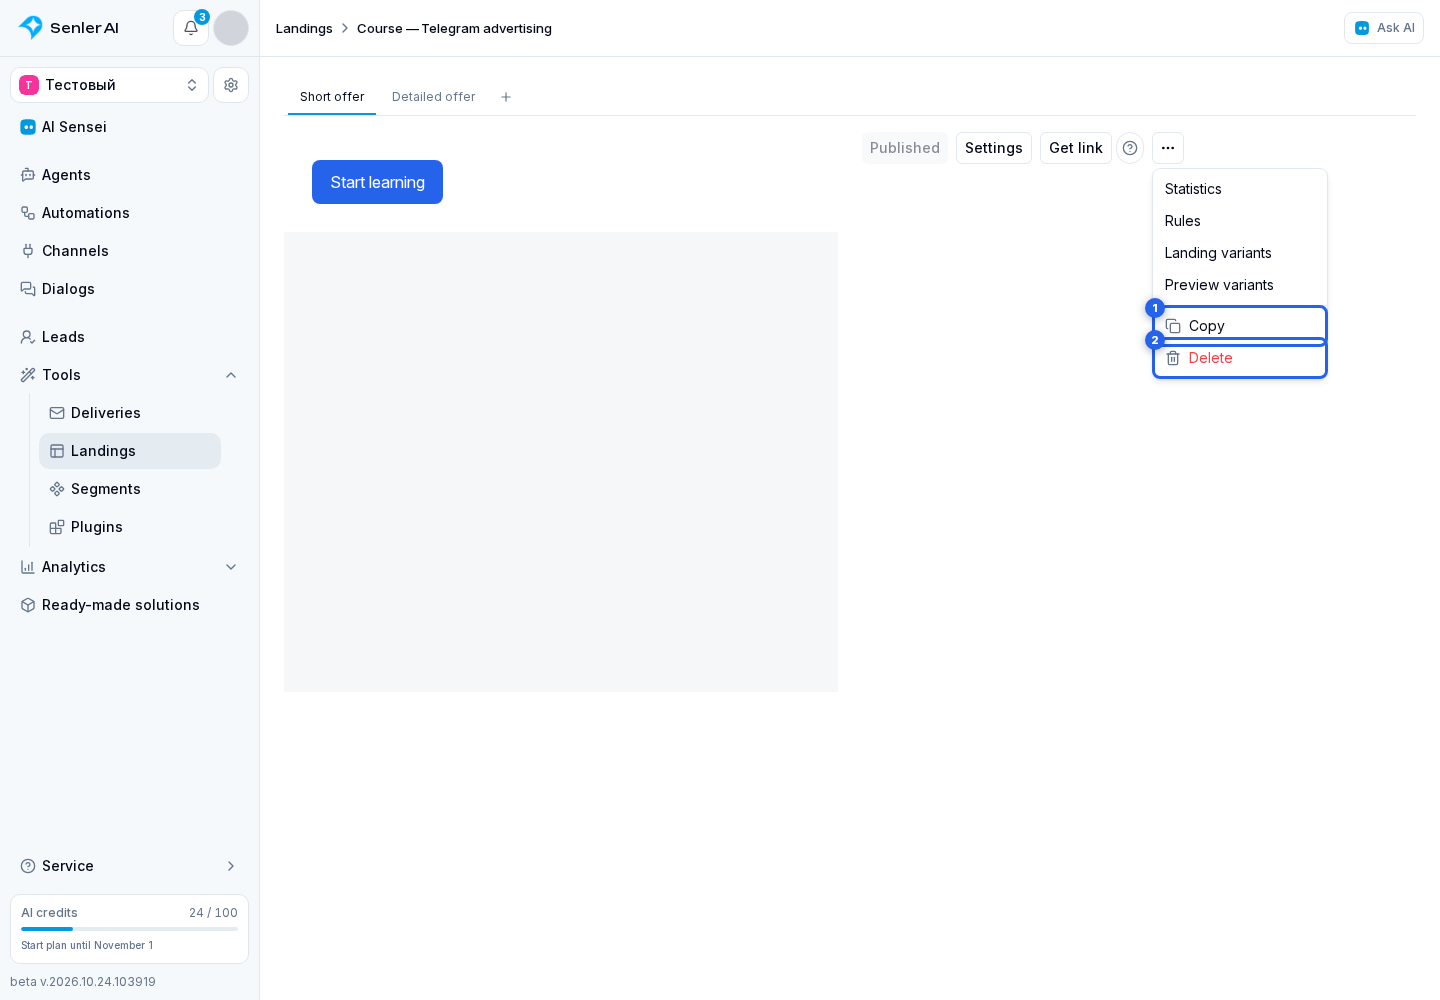Click the Senler AI logo
The width and height of the screenshot is (1440, 1000).
coord(69,28)
